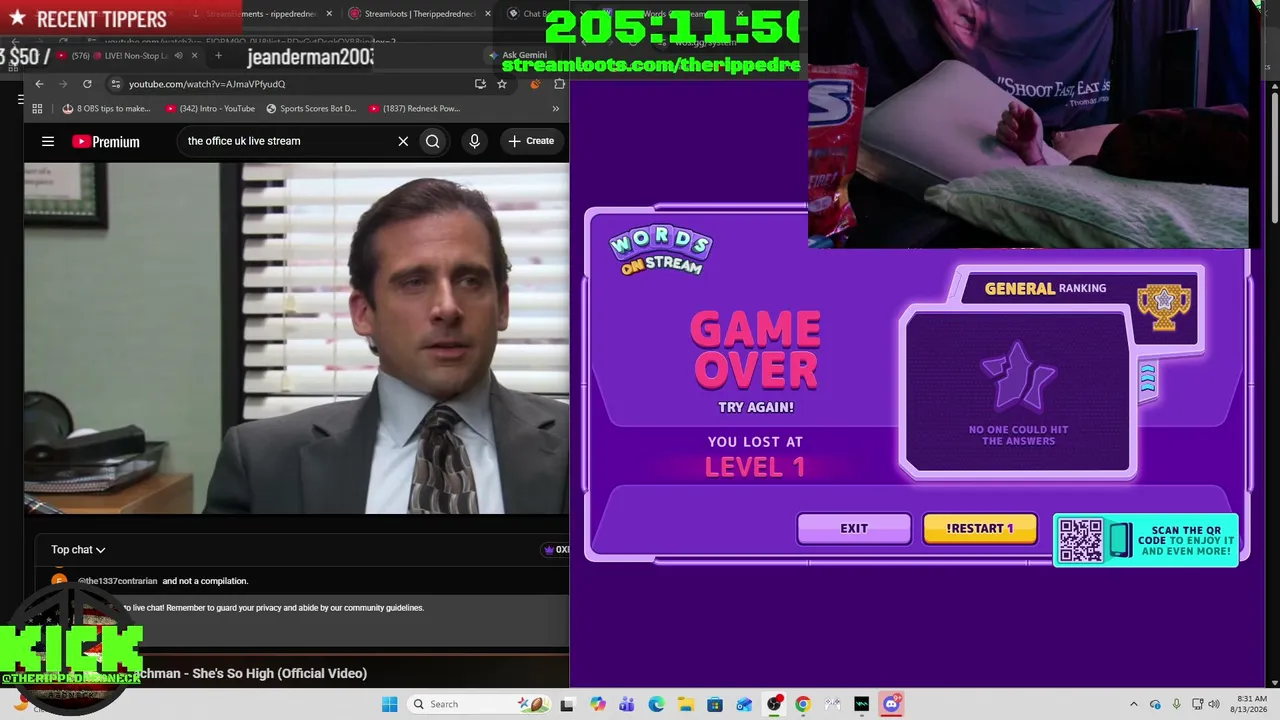This screenshot has width=1280, height=720.
Task: Go to YouTube Premium home logo
Action: pos(106,141)
